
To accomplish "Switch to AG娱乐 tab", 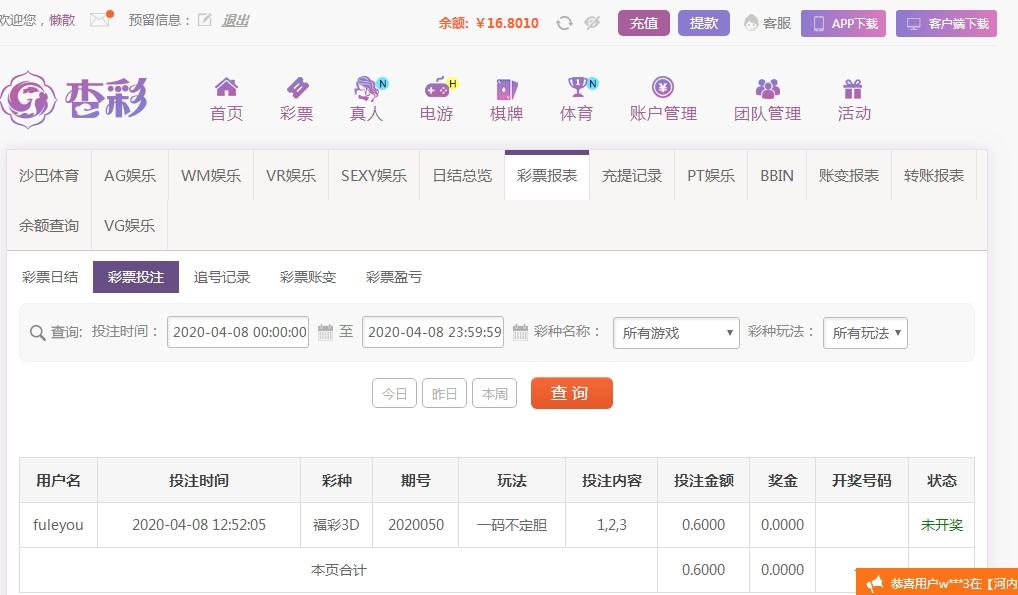I will (130, 175).
